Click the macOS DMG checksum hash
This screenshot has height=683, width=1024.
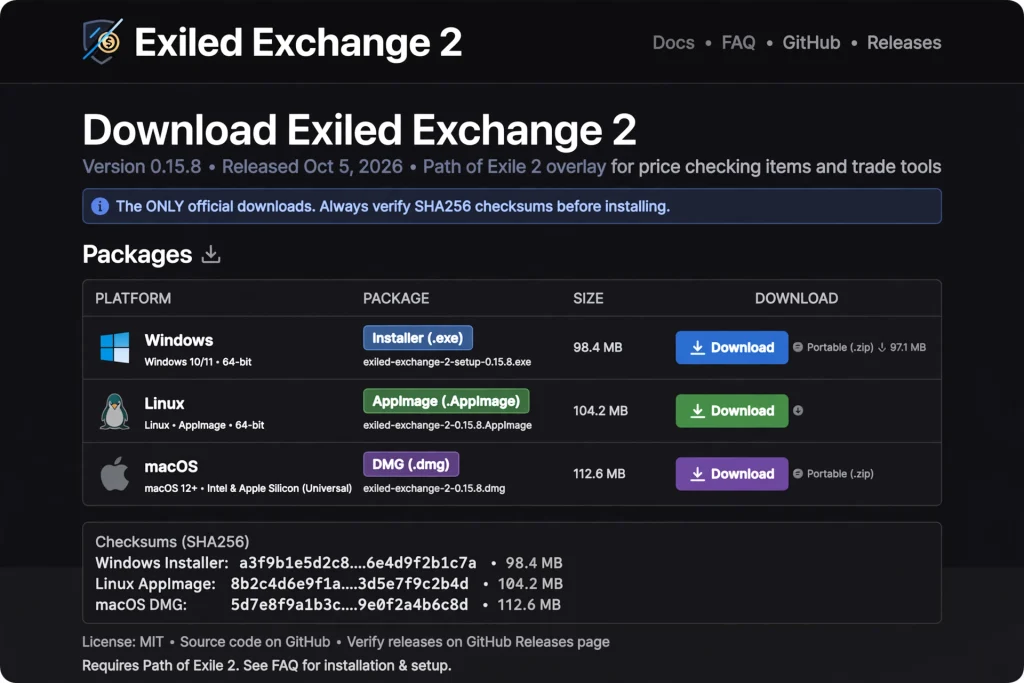[349, 605]
